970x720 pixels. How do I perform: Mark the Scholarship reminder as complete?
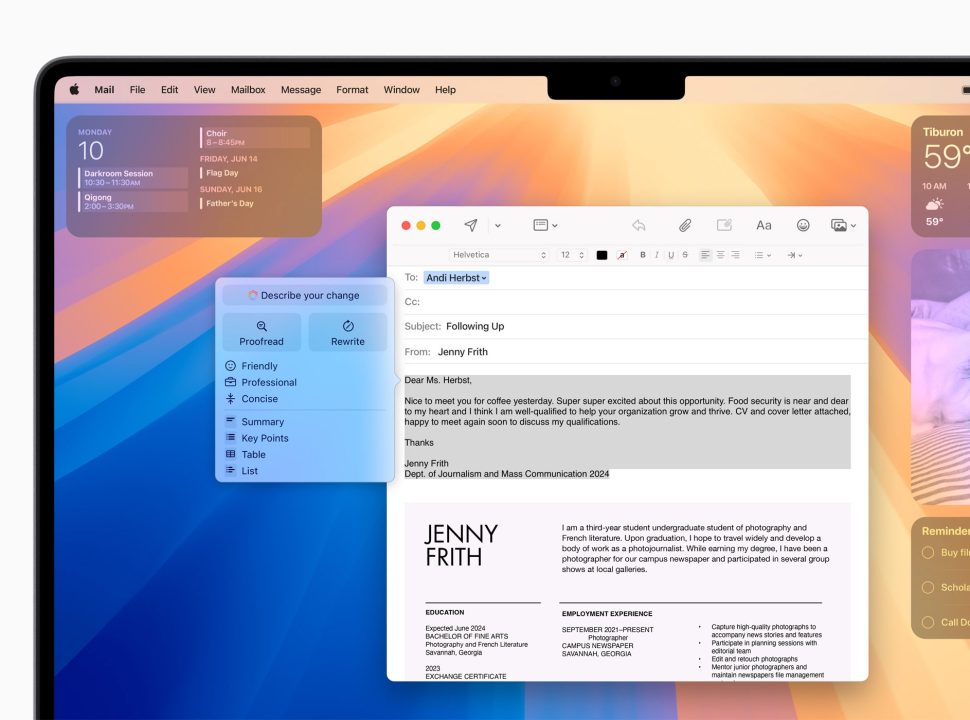coord(927,587)
